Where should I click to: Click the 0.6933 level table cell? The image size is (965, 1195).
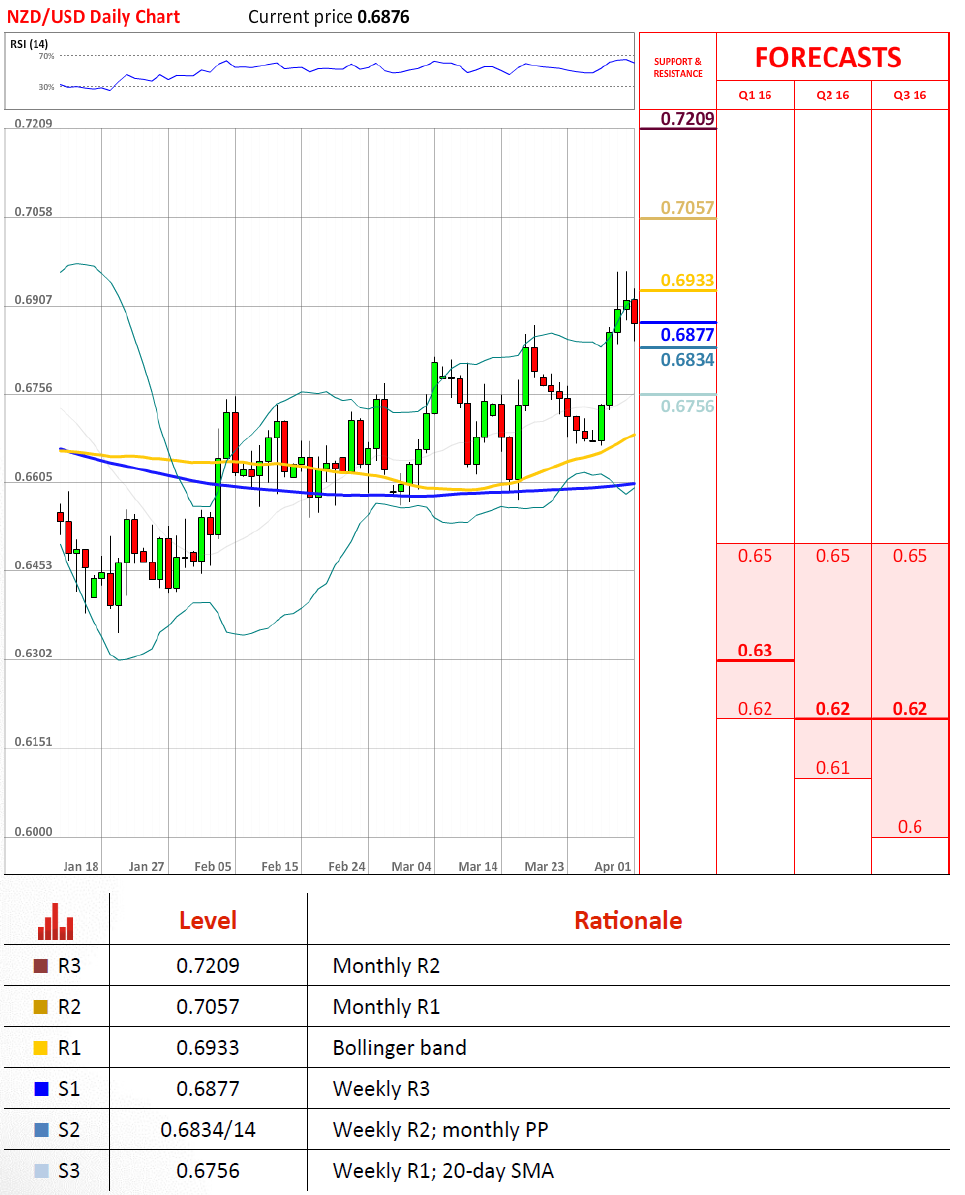tap(207, 1048)
